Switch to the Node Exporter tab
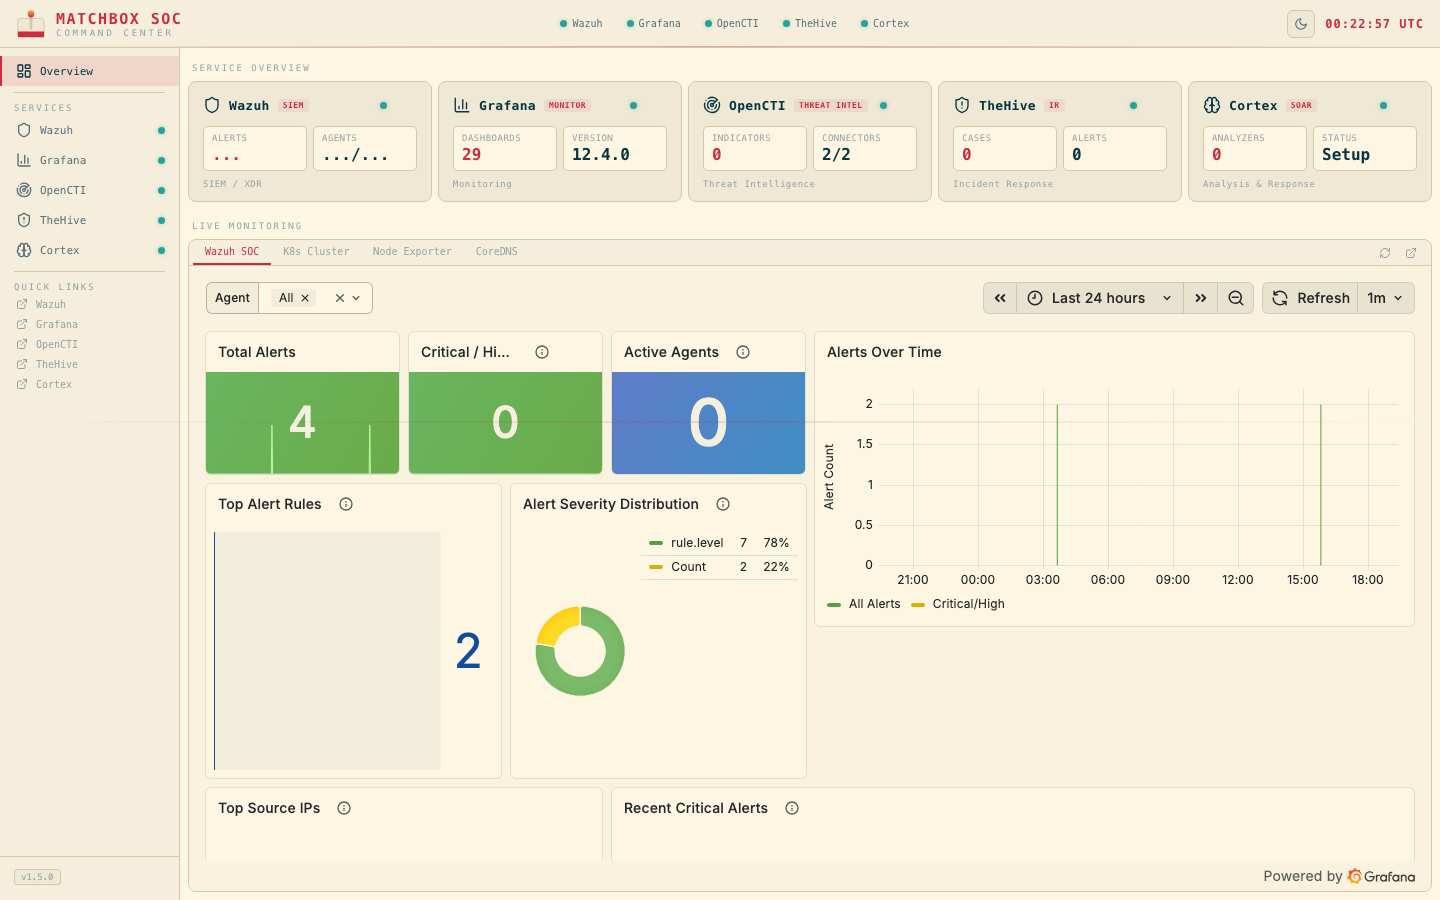Viewport: 1440px width, 900px height. [x=412, y=252]
